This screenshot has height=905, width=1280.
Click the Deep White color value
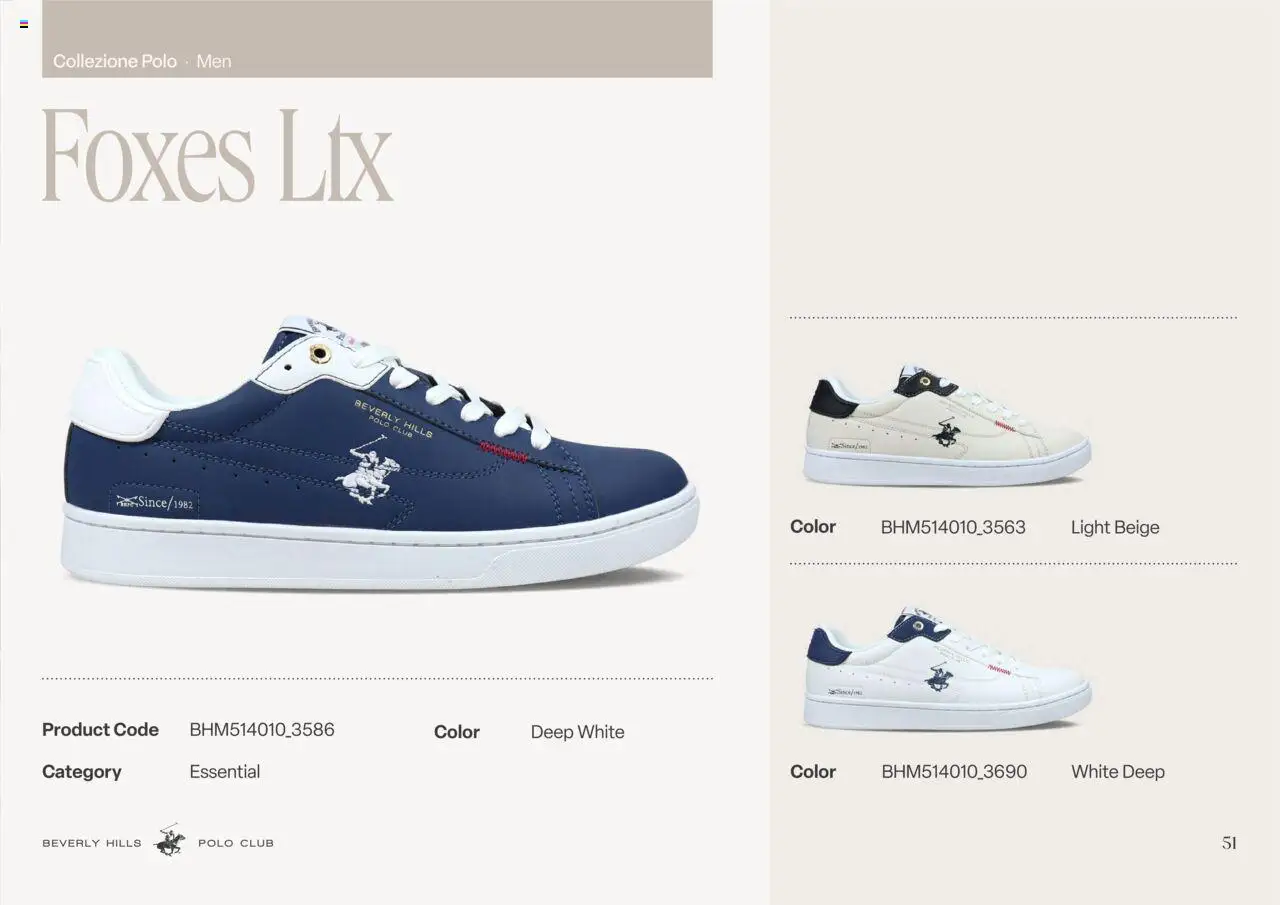(577, 732)
